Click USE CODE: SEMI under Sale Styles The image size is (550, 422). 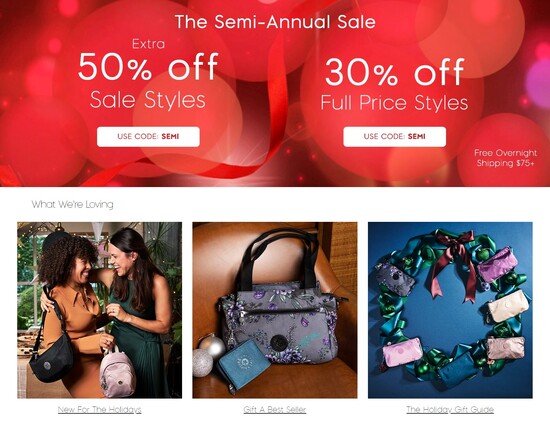(148, 136)
